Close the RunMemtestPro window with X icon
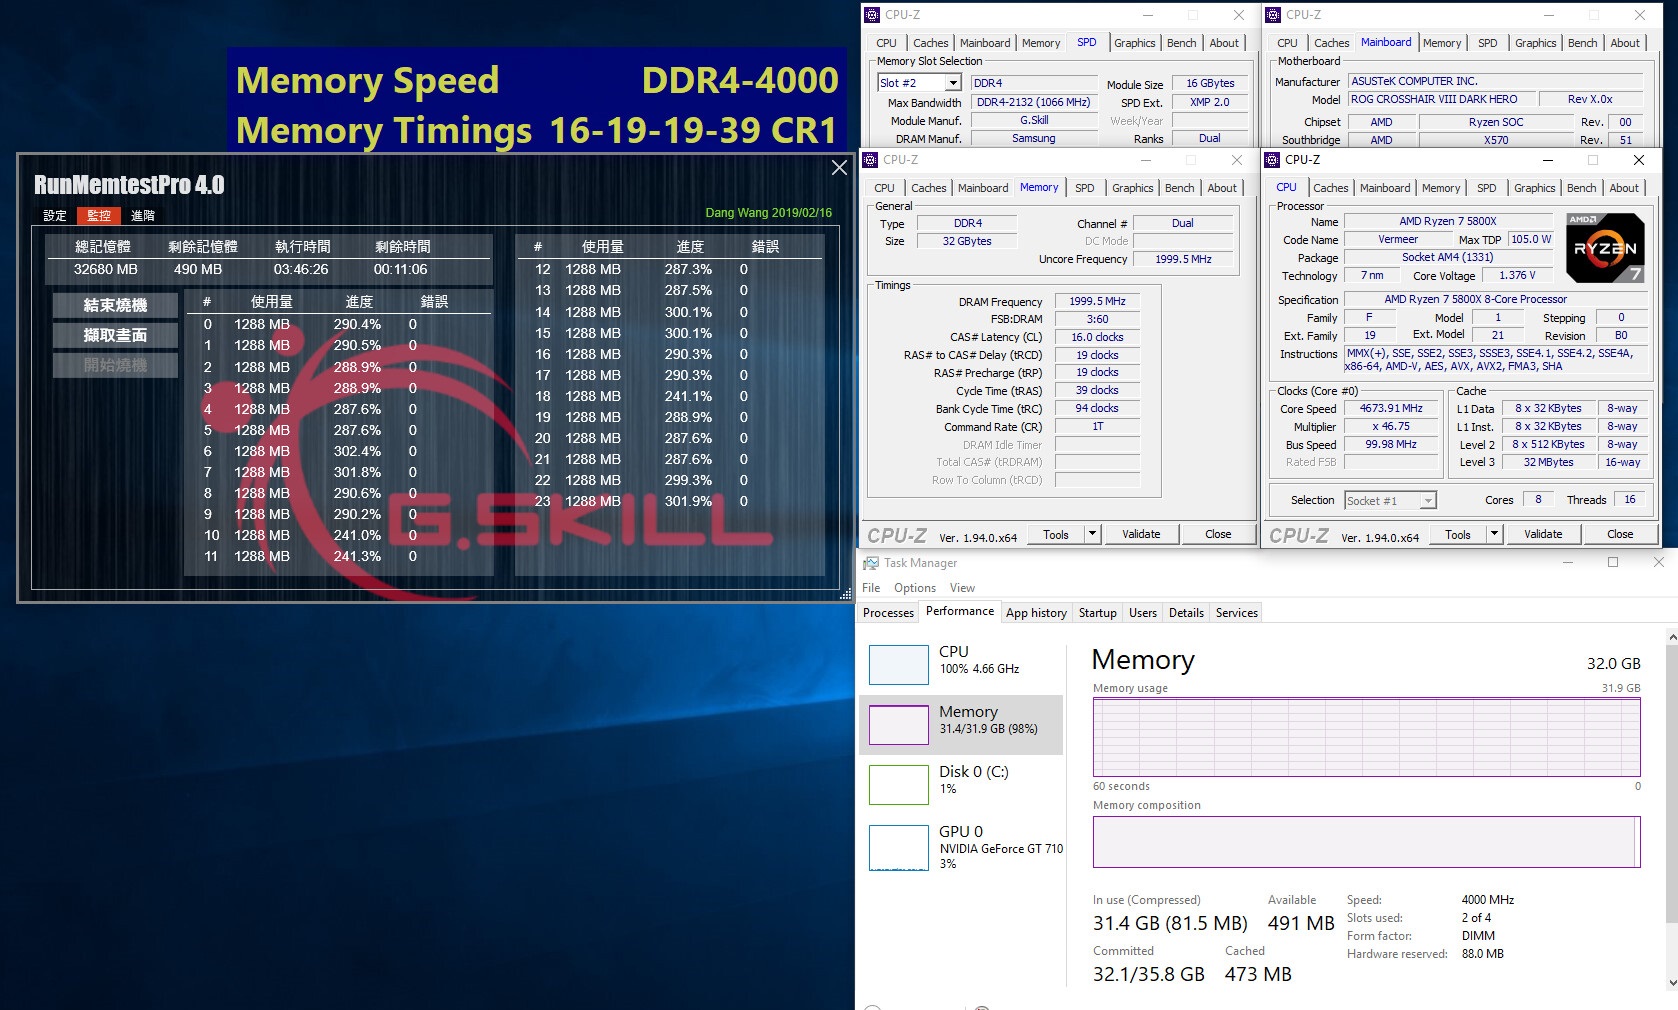1678x1010 pixels. coord(839,168)
